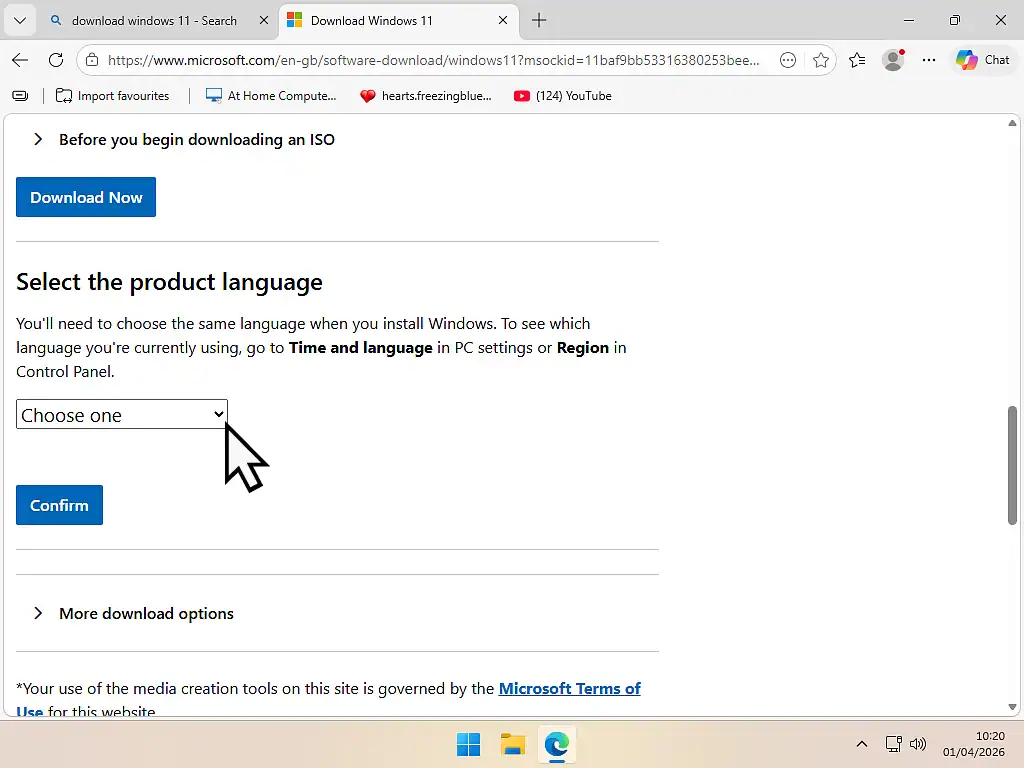Select the Download Windows 11 tab

point(390,20)
